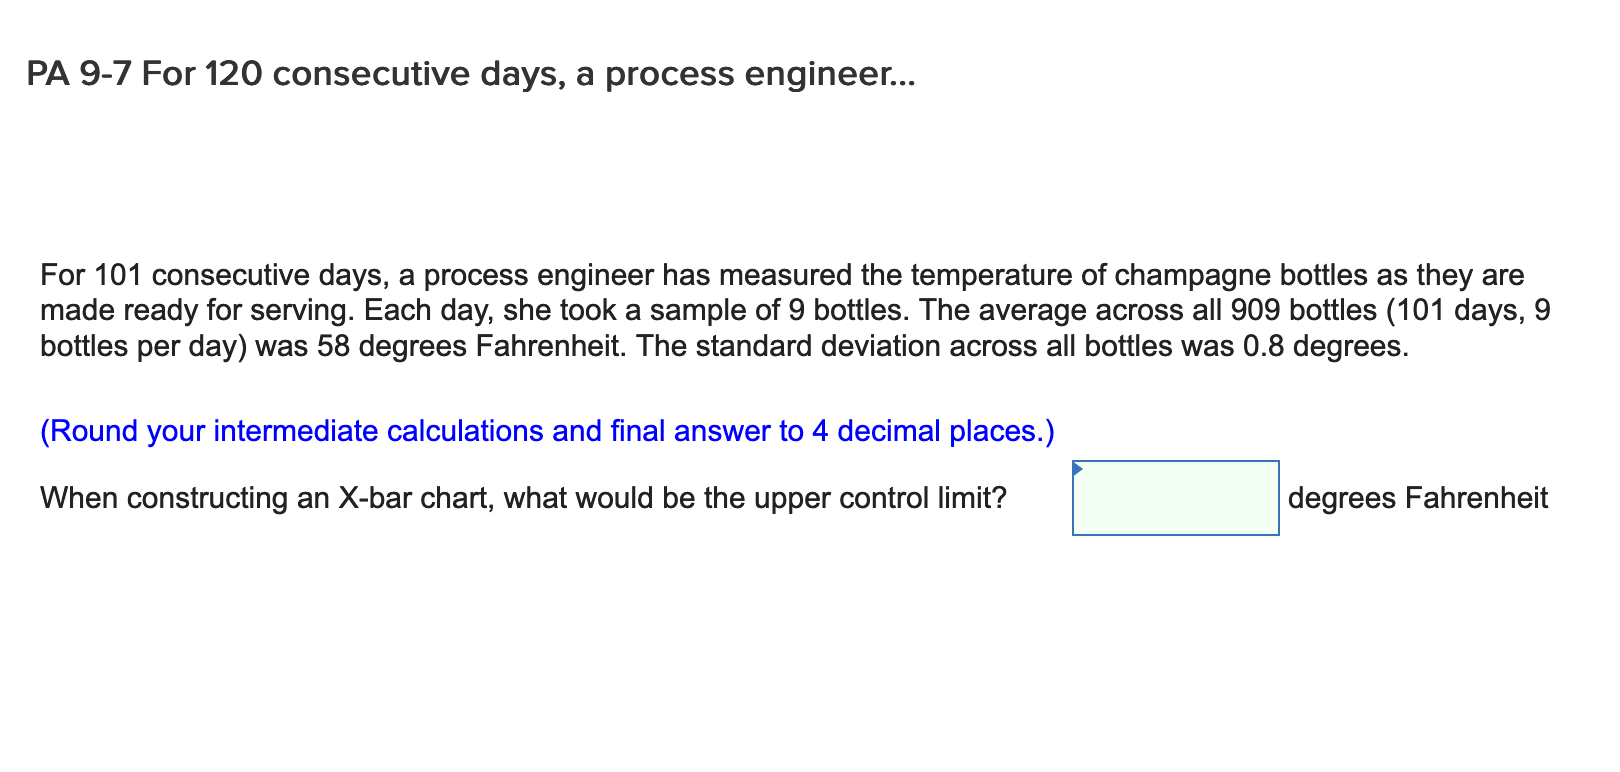Click the PA 9-7 problem title
Image resolution: width=1620 pixels, height=772 pixels.
tap(470, 73)
